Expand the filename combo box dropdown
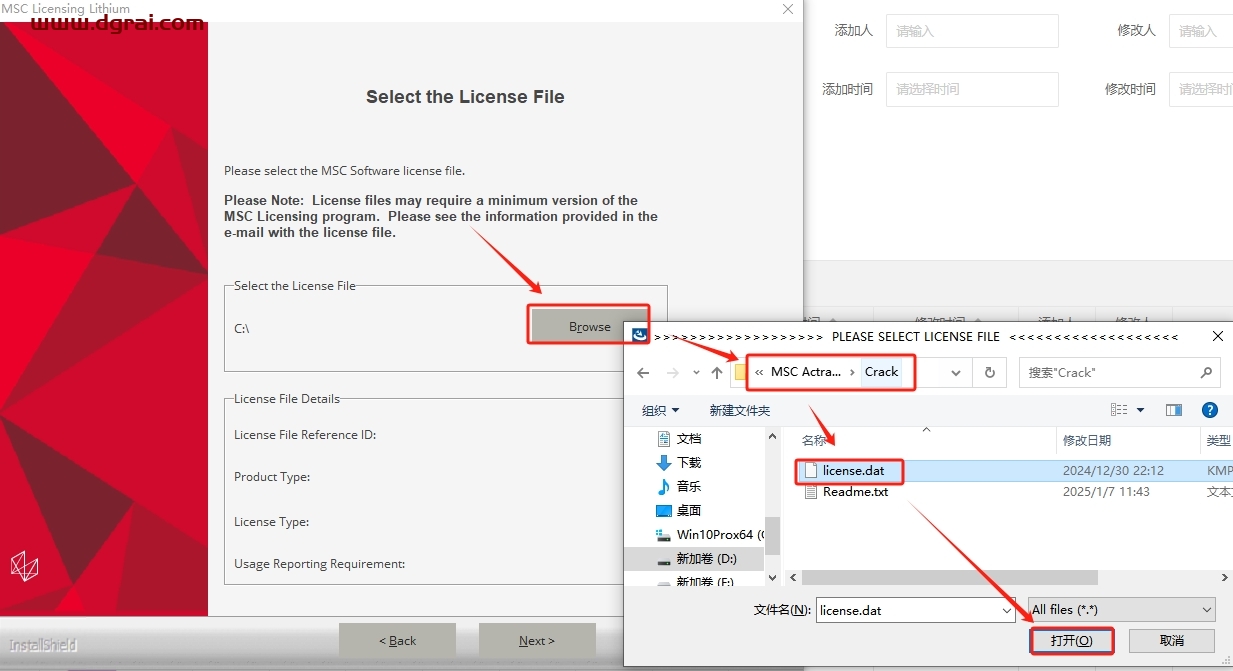This screenshot has height=671, width=1233. 1007,610
